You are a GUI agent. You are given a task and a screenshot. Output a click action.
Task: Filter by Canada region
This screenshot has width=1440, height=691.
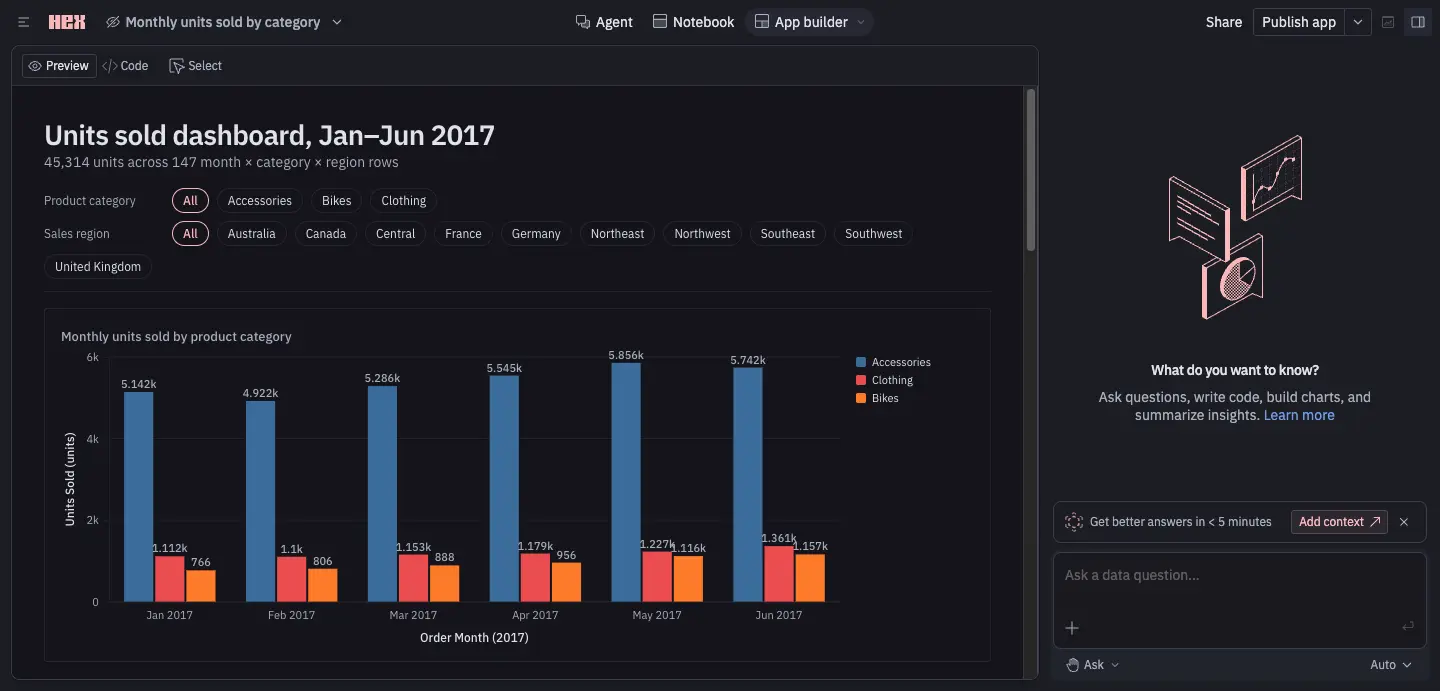326,234
